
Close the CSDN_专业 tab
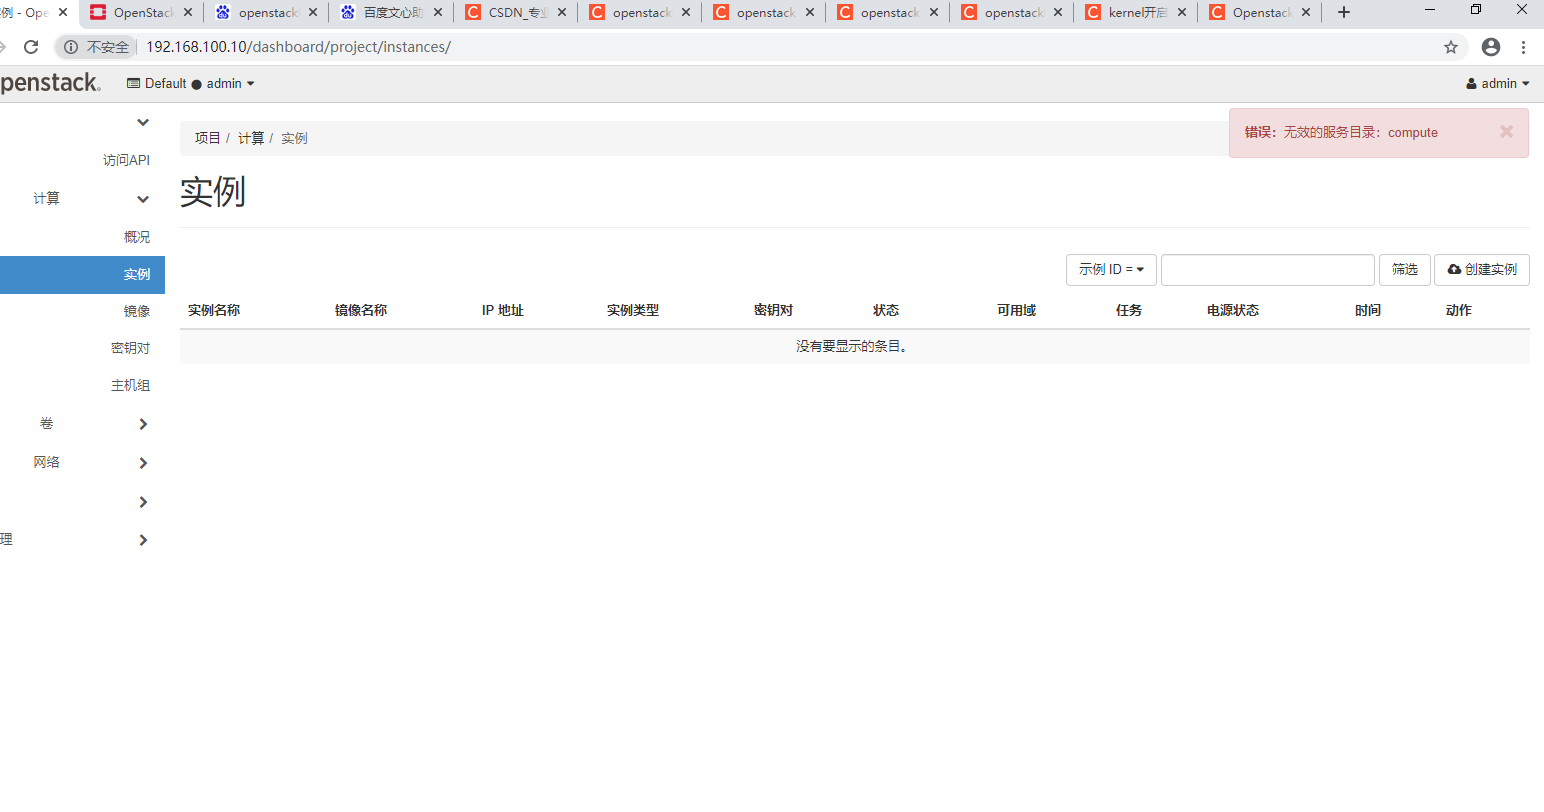point(562,12)
